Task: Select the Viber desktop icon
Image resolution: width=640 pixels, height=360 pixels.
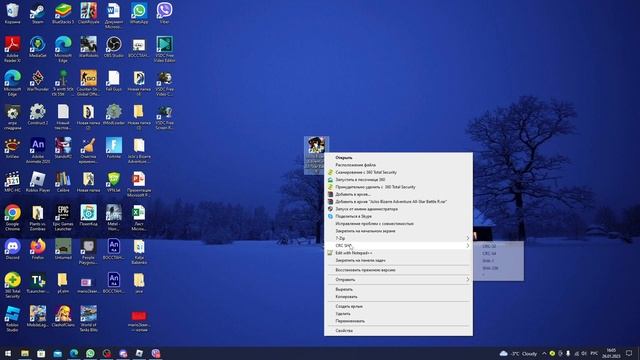Action: 164,13
